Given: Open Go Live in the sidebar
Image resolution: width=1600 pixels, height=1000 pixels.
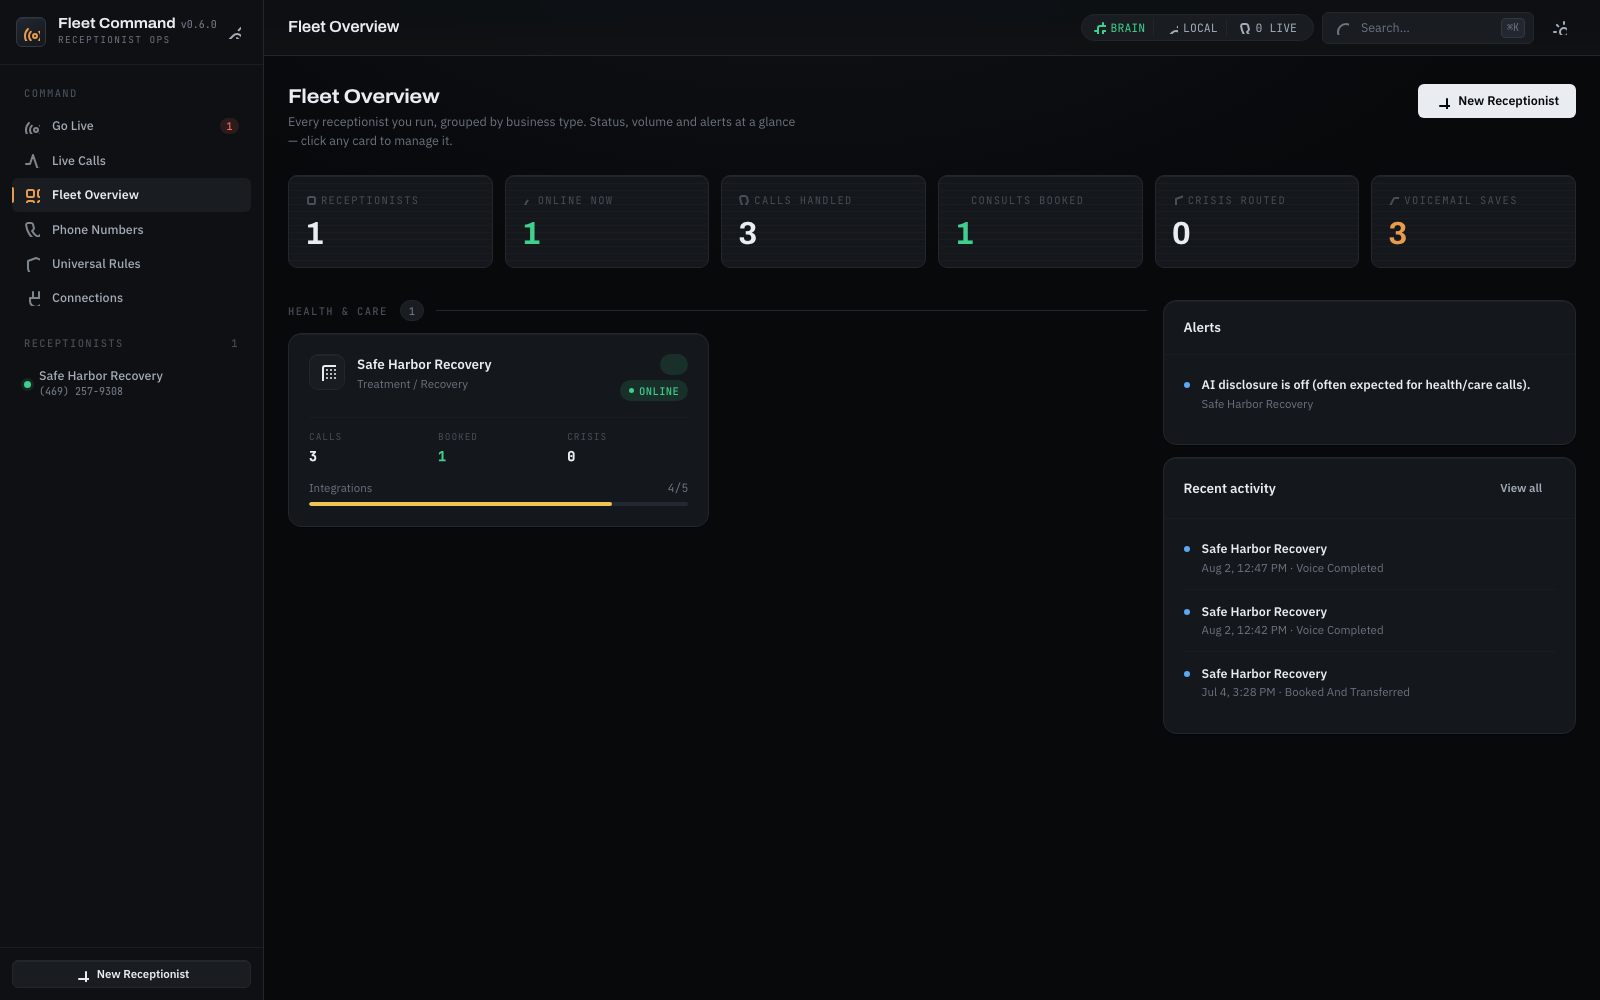Looking at the screenshot, I should pyautogui.click(x=131, y=126).
